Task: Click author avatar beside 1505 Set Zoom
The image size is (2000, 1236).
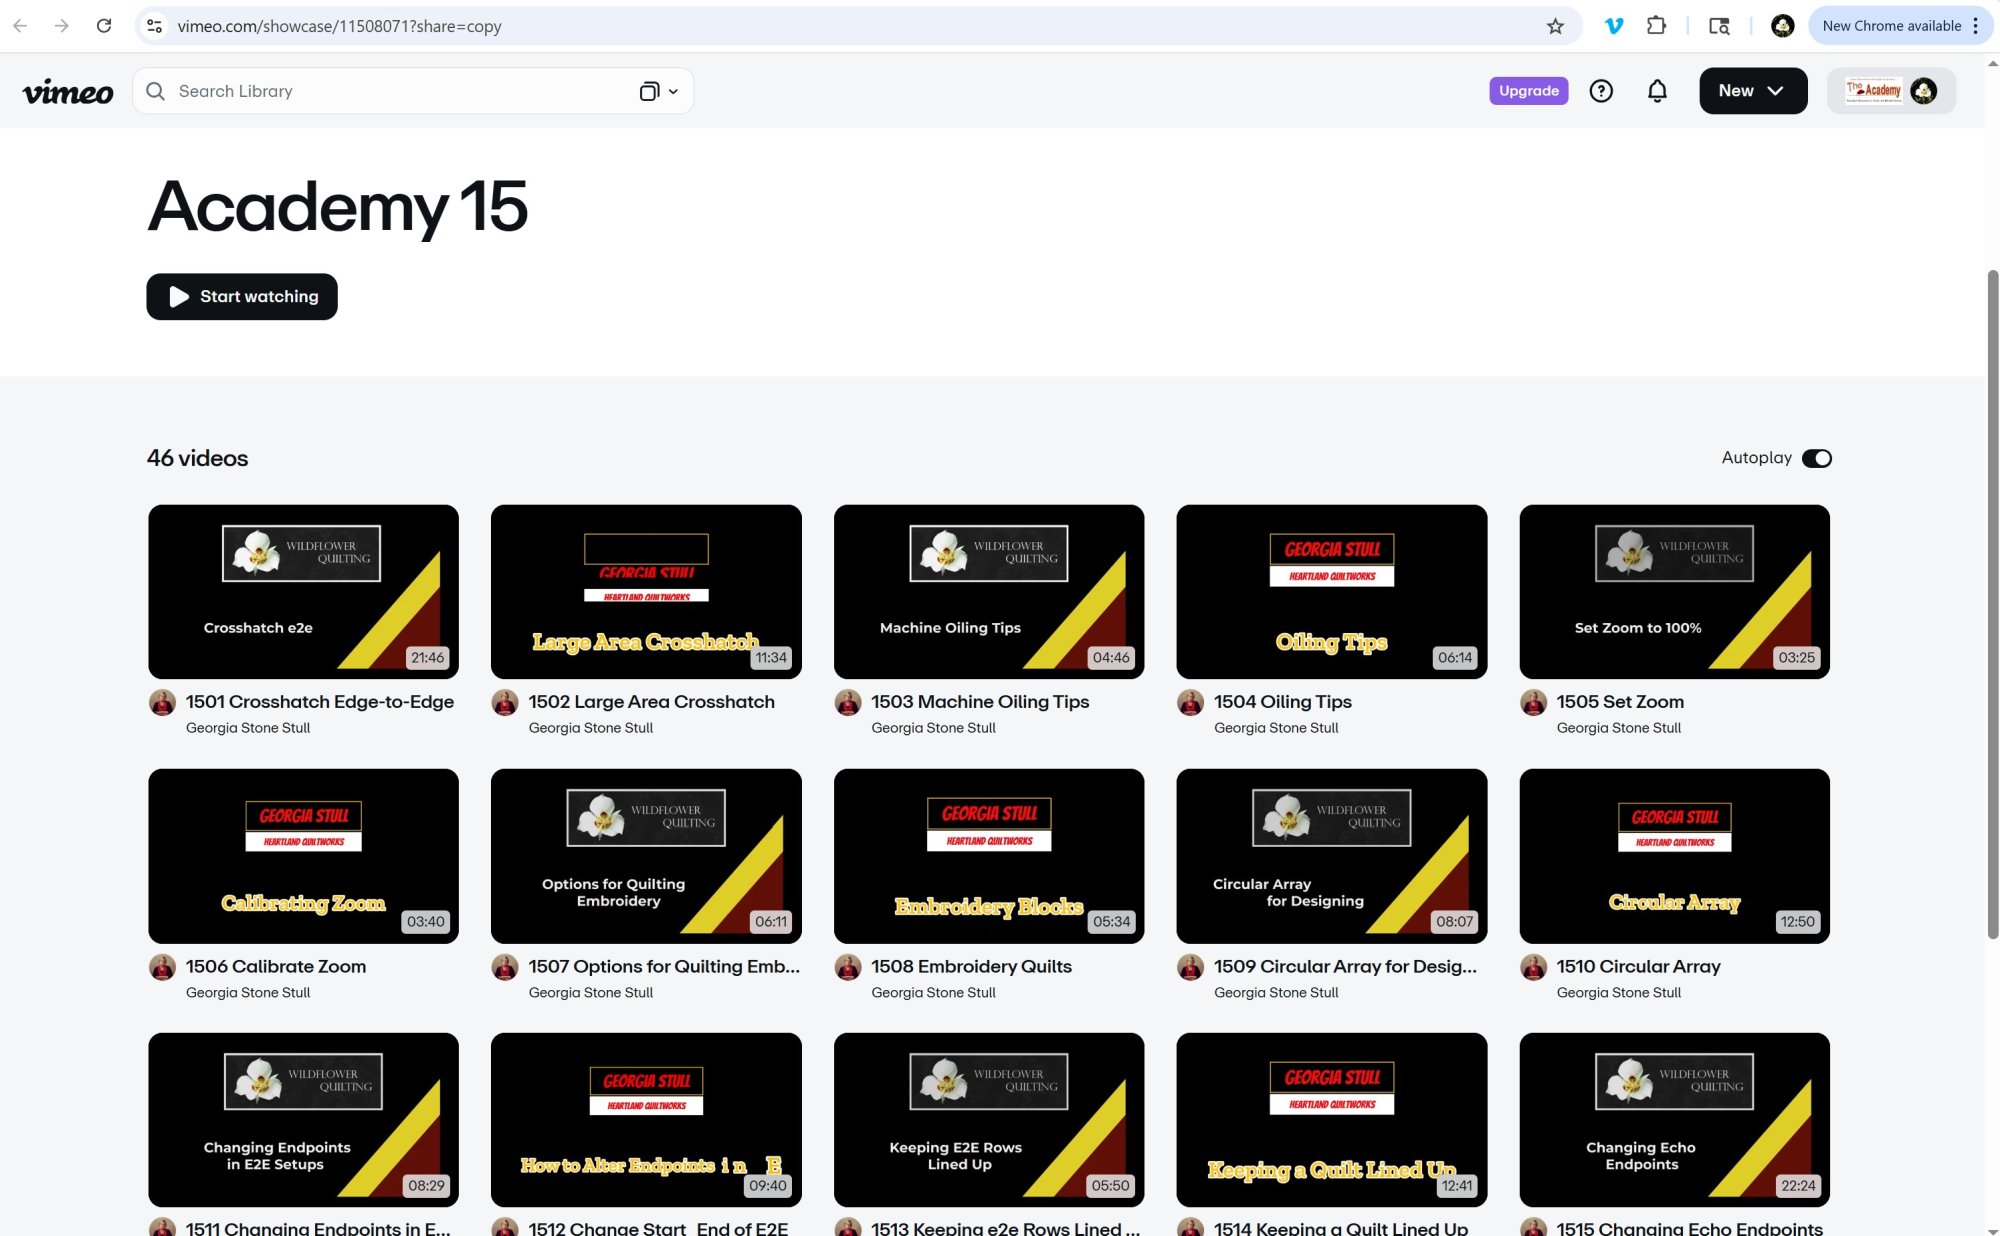Action: coord(1533,703)
